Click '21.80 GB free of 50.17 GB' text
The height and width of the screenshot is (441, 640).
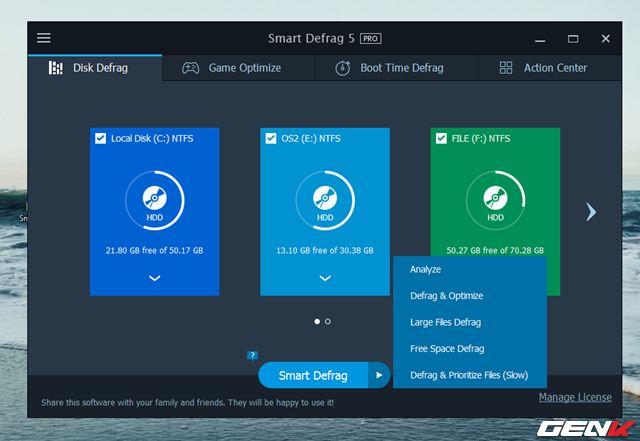[x=154, y=250]
